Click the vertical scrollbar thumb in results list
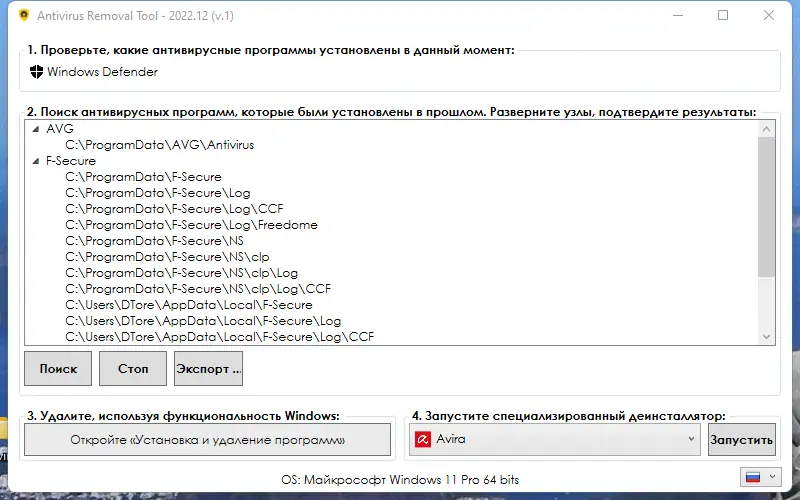The image size is (800, 500). (766, 207)
